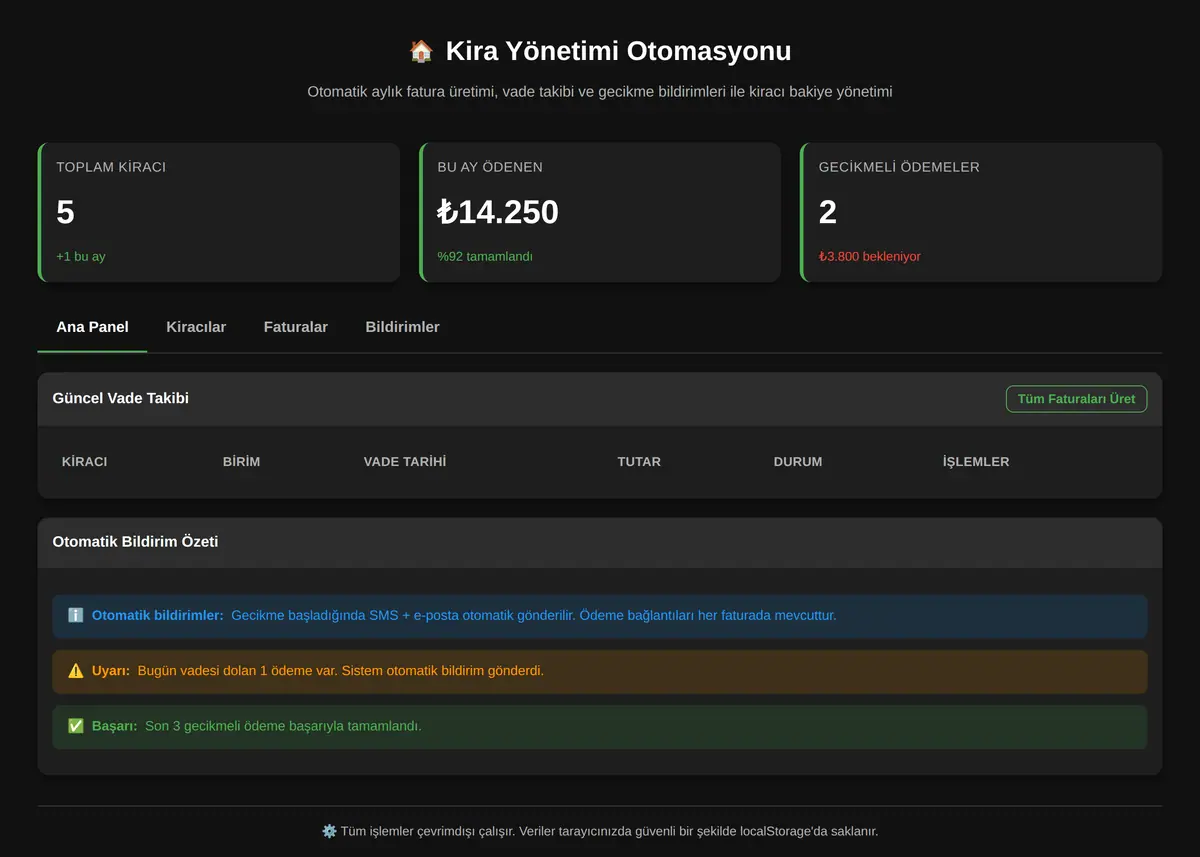Viewport: 1200px width, 857px height.
Task: Click the green checkmark icon in the success alert
Action: [x=75, y=726]
